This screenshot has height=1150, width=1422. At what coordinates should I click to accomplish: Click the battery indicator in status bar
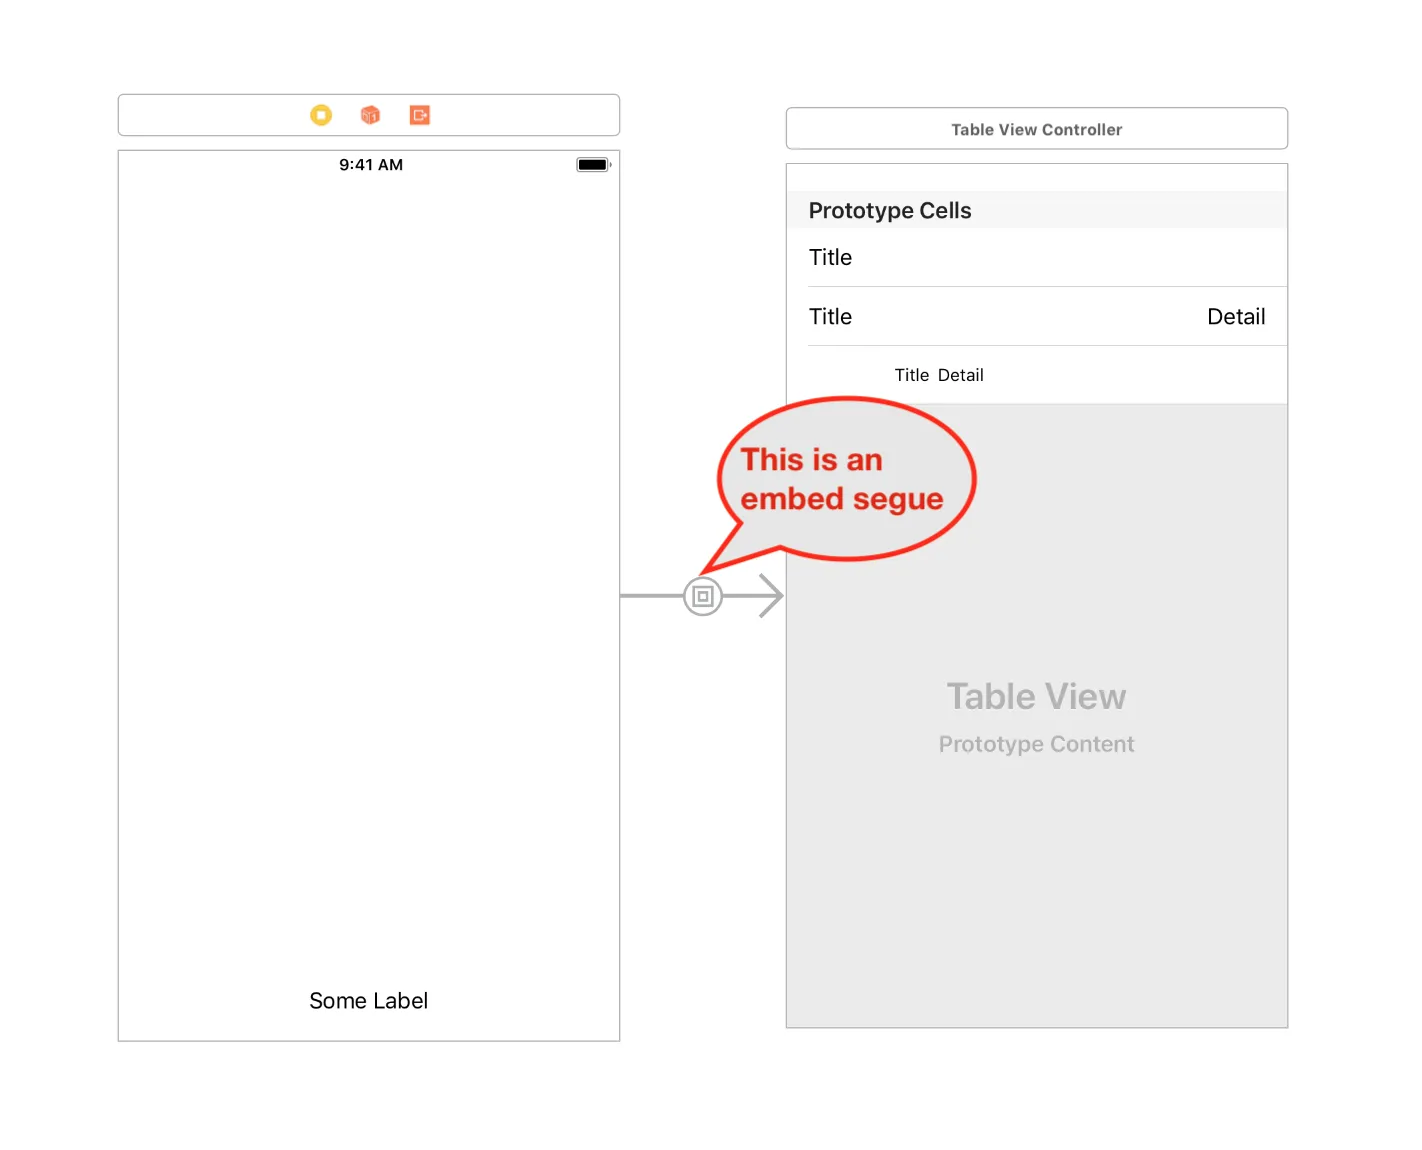[x=594, y=165]
